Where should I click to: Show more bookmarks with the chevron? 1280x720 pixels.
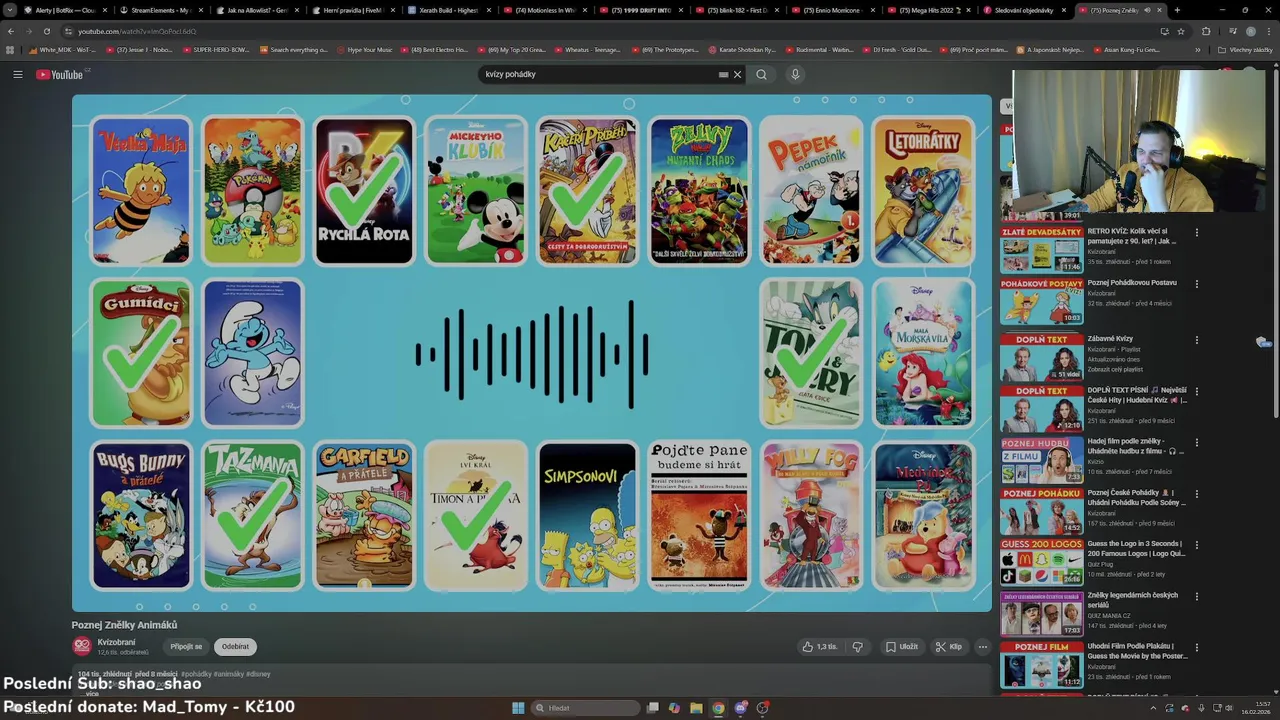(x=1198, y=49)
